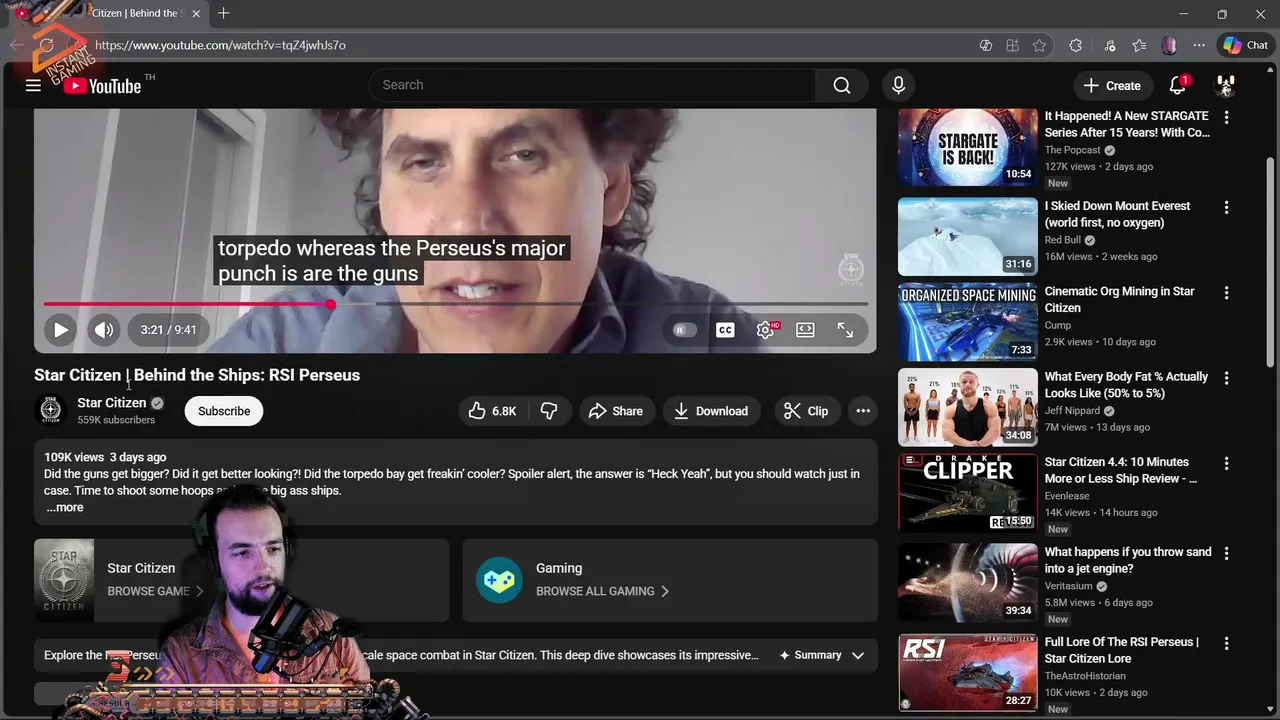1280x720 pixels.
Task: Click the browser address bar URL
Action: pos(220,45)
